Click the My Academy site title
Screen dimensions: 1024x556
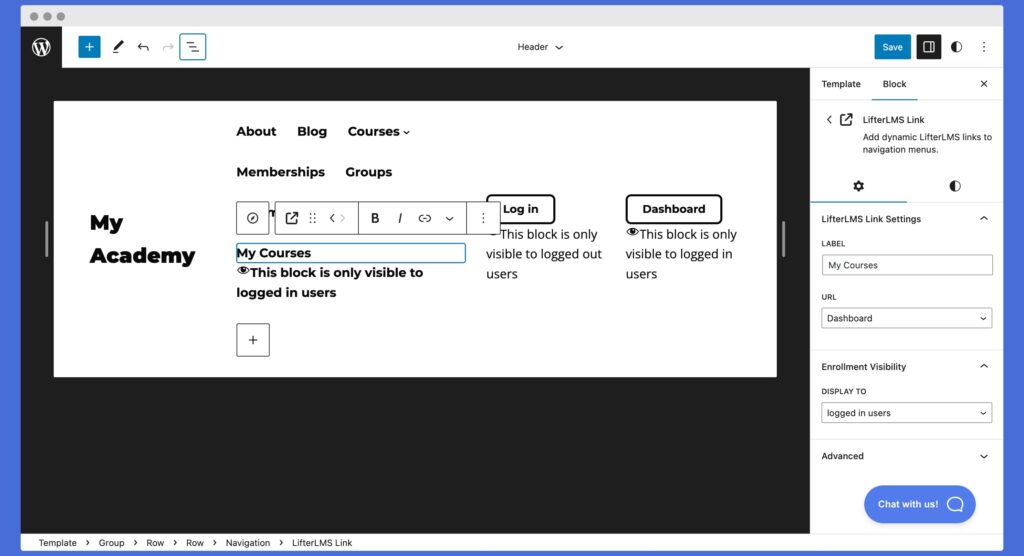[x=142, y=239]
